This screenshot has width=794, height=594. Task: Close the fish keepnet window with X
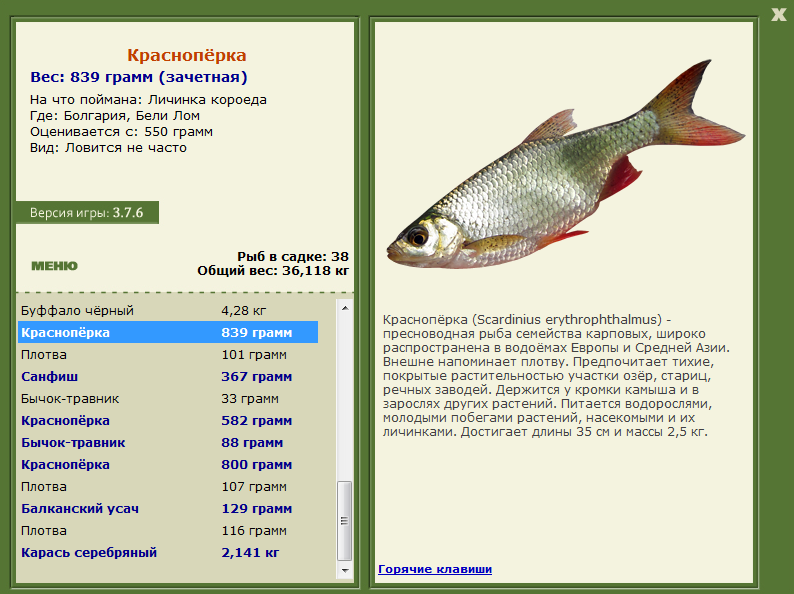coord(778,14)
